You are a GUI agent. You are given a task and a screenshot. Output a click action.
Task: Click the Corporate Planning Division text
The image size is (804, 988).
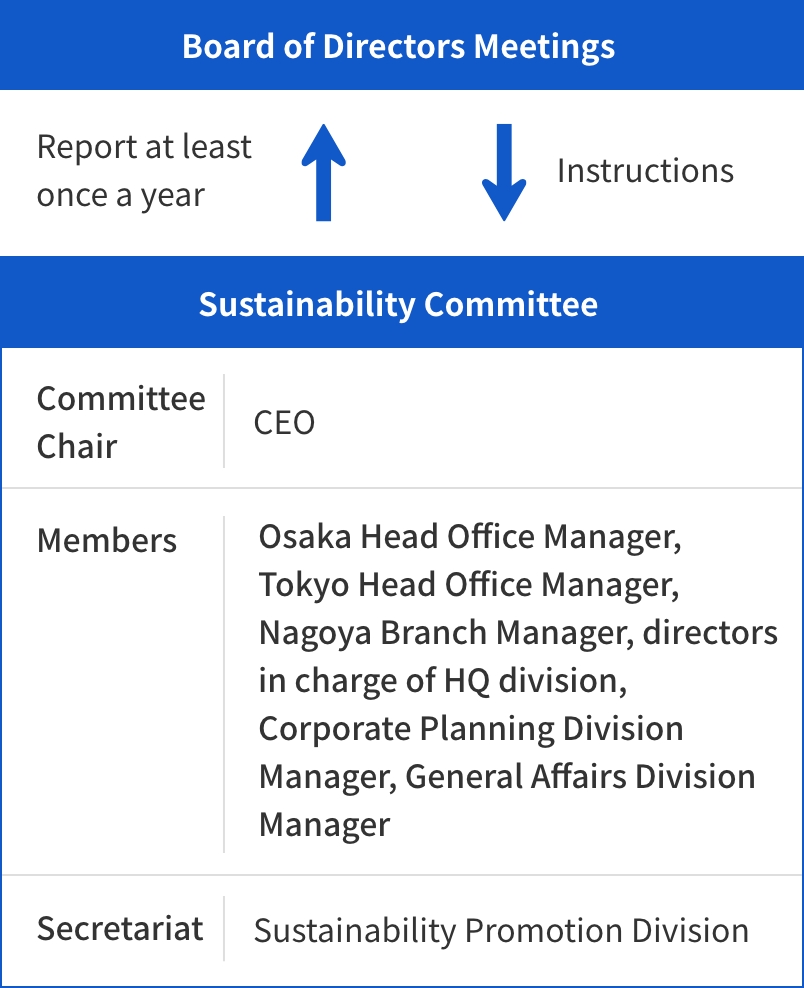pos(471,729)
